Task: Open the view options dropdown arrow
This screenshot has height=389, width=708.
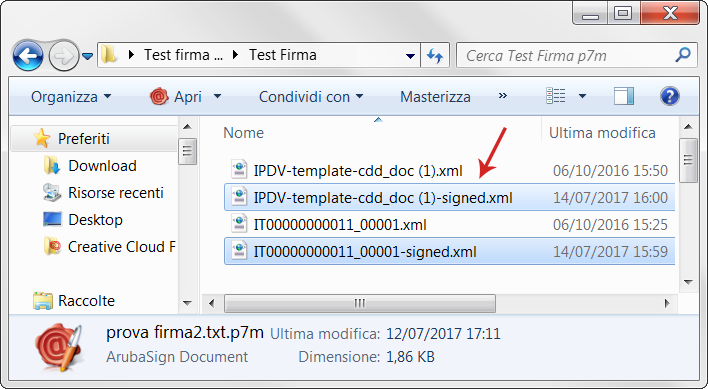Action: [x=582, y=96]
